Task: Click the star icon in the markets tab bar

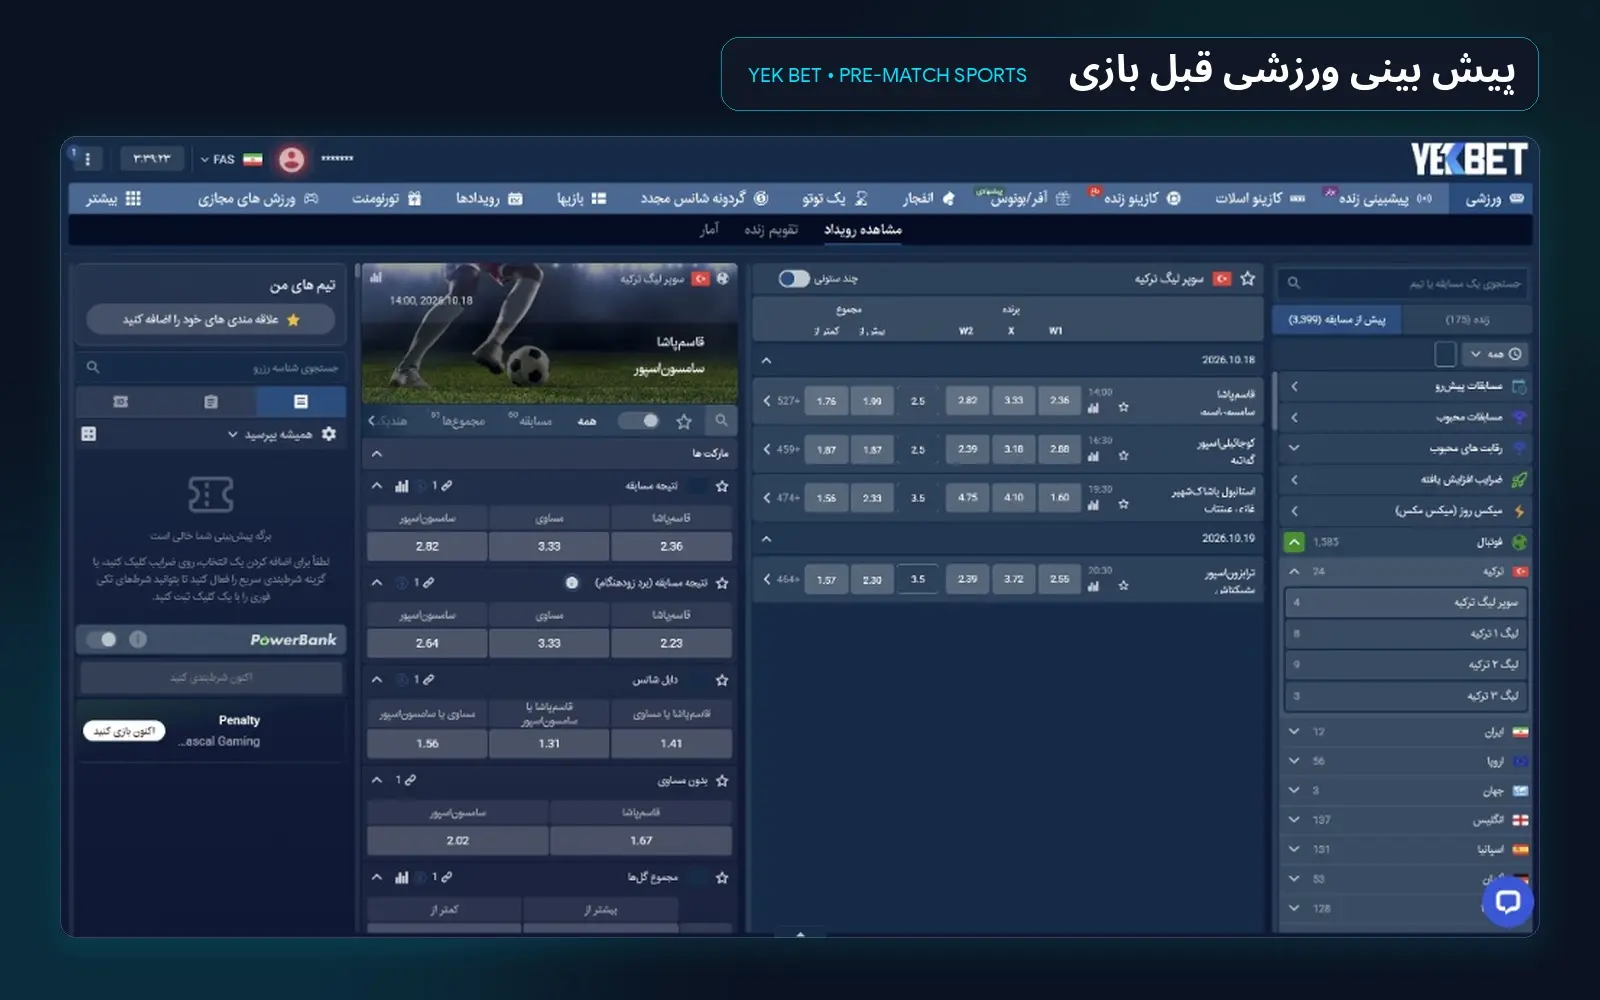Action: (x=684, y=421)
